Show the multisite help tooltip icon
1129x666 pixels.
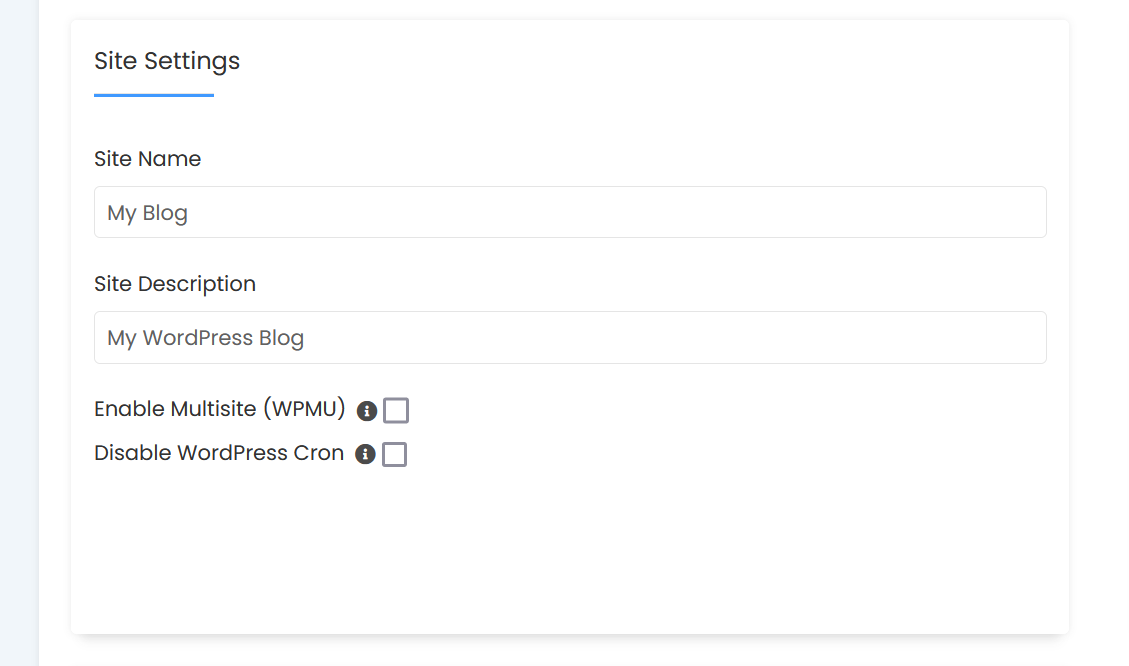366,410
